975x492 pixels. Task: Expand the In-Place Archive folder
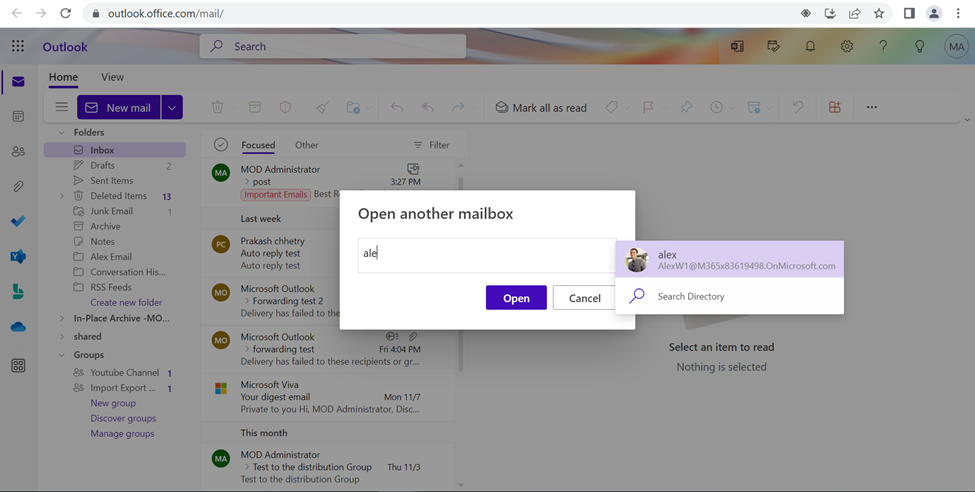click(62, 318)
